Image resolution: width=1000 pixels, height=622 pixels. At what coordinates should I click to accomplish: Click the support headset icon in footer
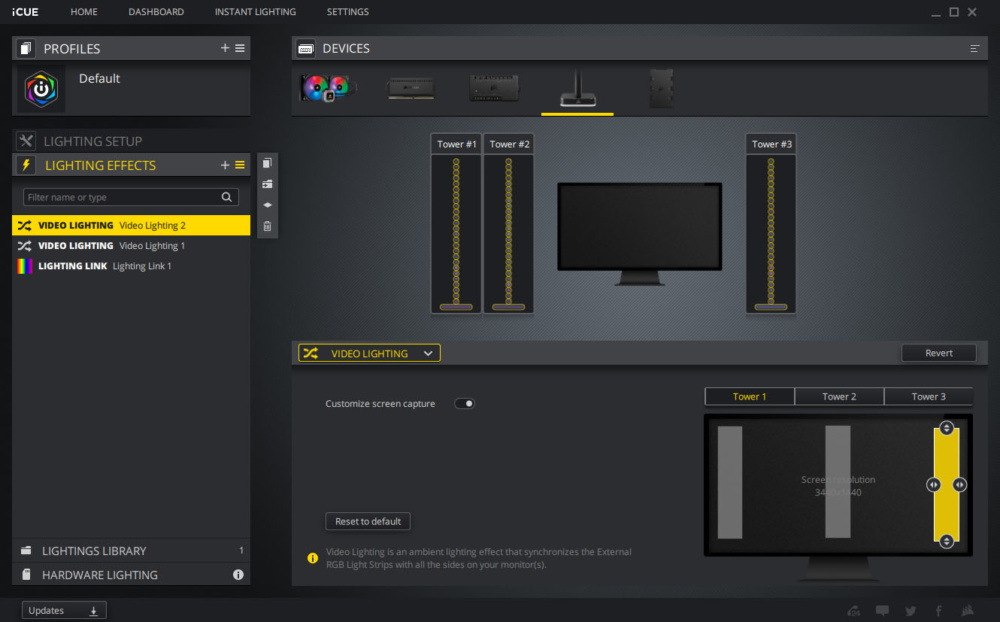854,611
